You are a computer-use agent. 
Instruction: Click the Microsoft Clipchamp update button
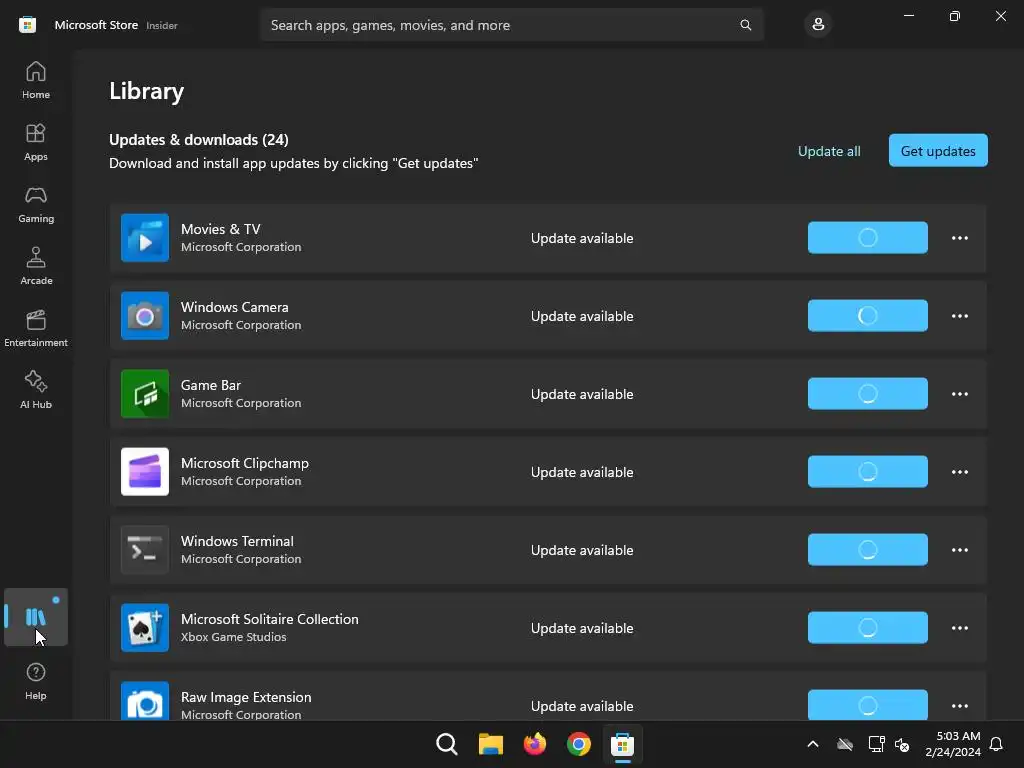click(x=867, y=472)
